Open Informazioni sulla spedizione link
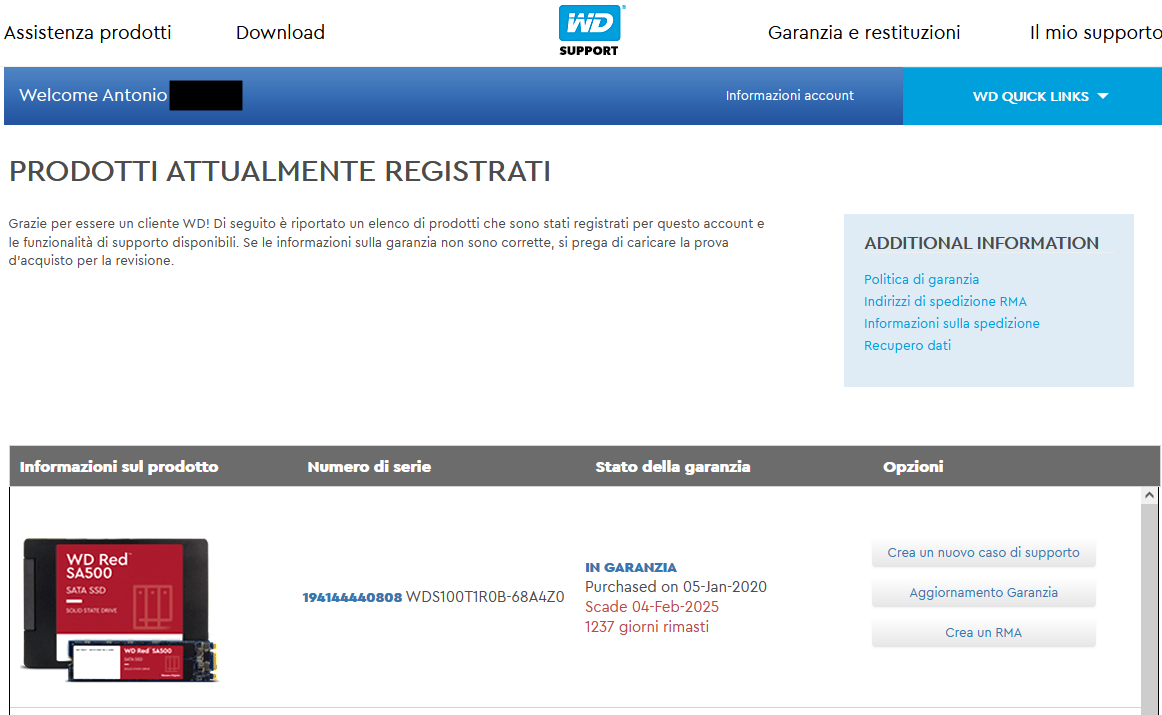Viewport: 1162px width, 715px height. (x=952, y=324)
